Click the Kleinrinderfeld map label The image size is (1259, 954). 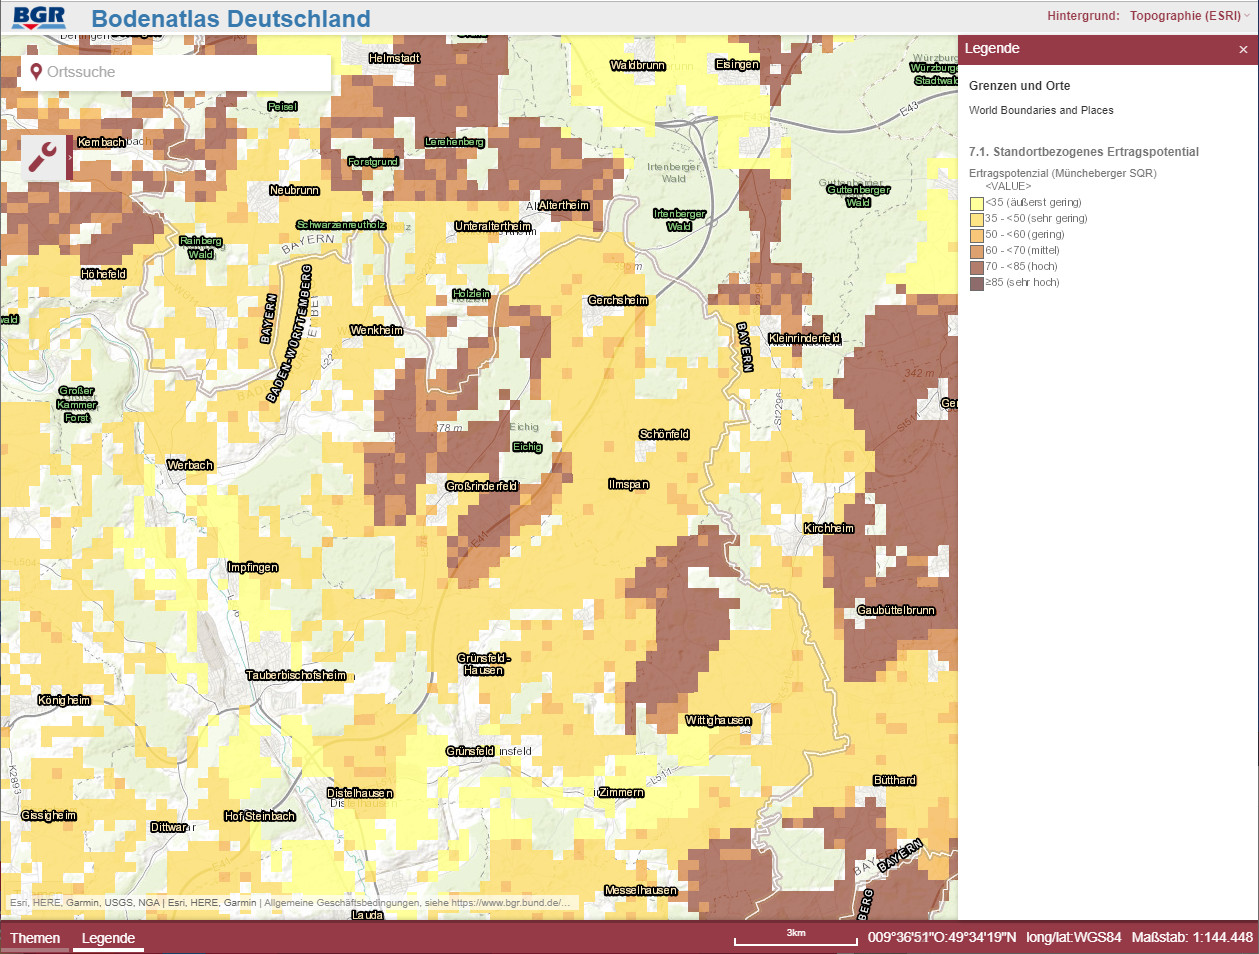click(x=805, y=338)
